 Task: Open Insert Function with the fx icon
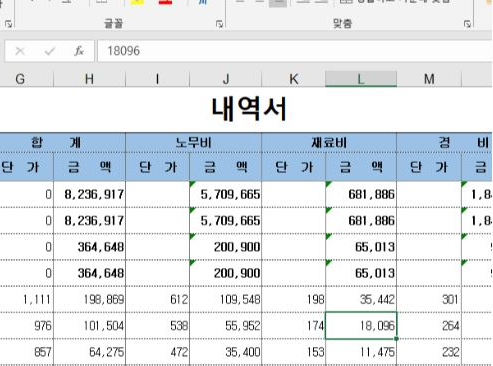point(79,51)
